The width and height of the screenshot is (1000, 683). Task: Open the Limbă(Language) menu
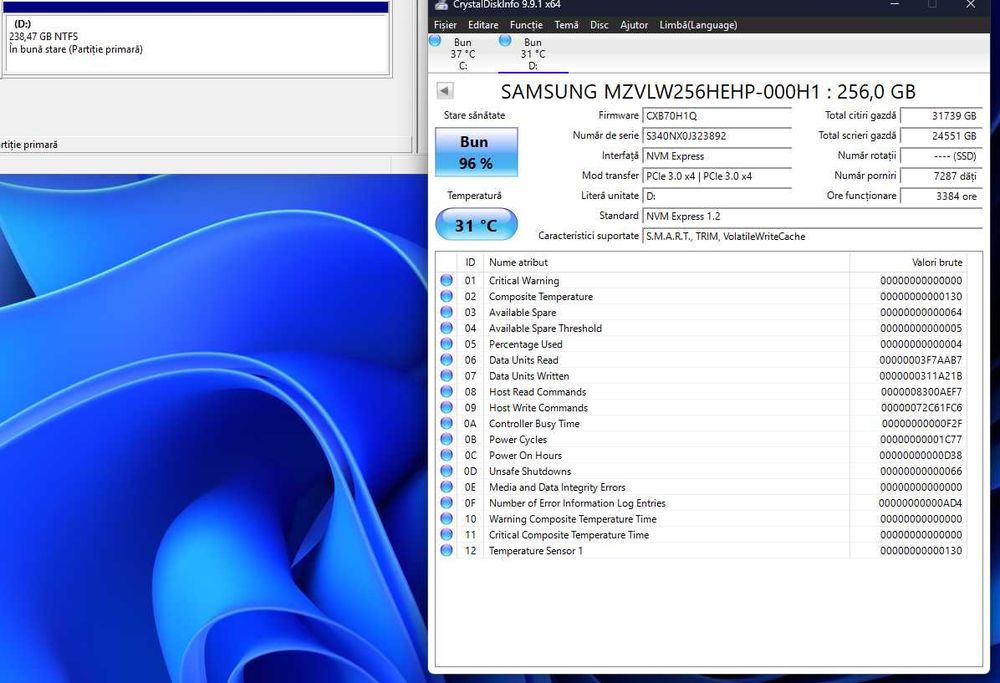(698, 25)
